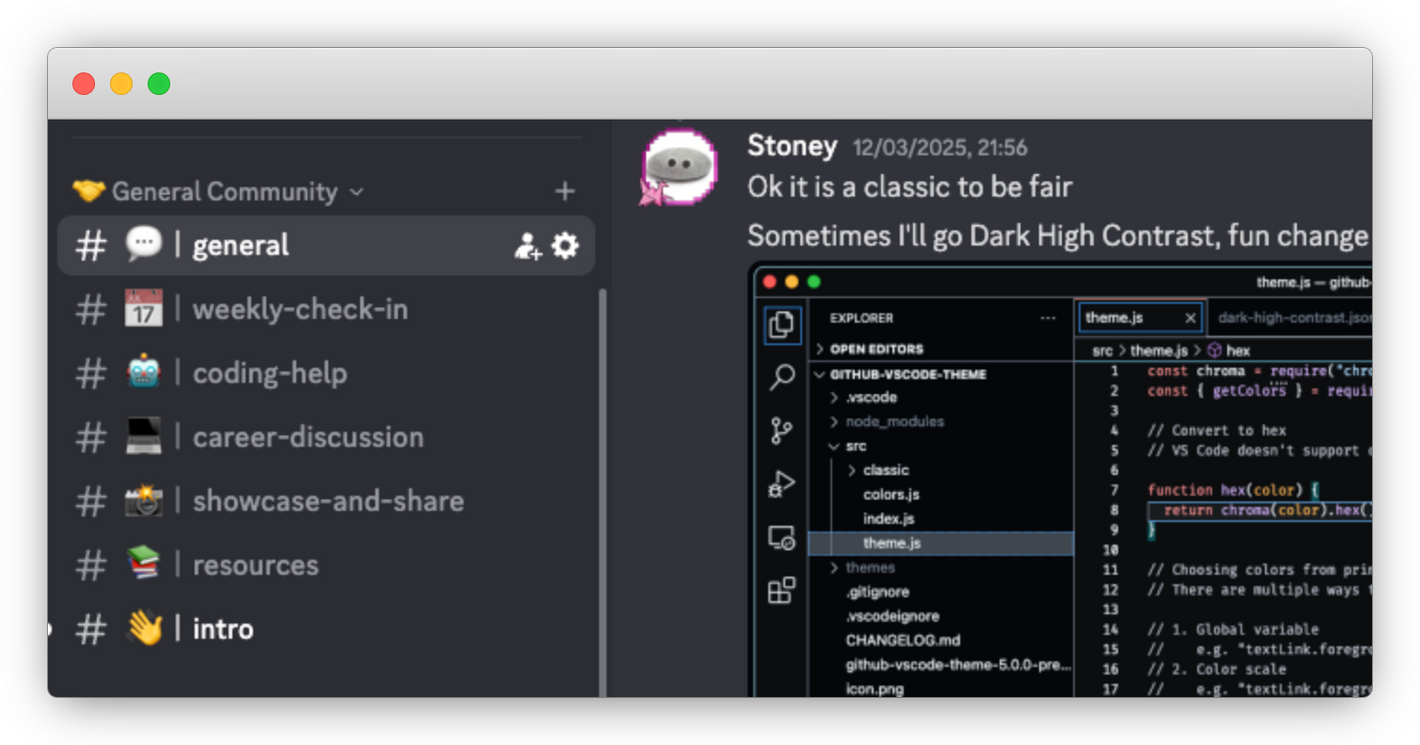This screenshot has height=745, width=1420.
Task: Click the green macOS fullscreen button
Action: coord(159,84)
